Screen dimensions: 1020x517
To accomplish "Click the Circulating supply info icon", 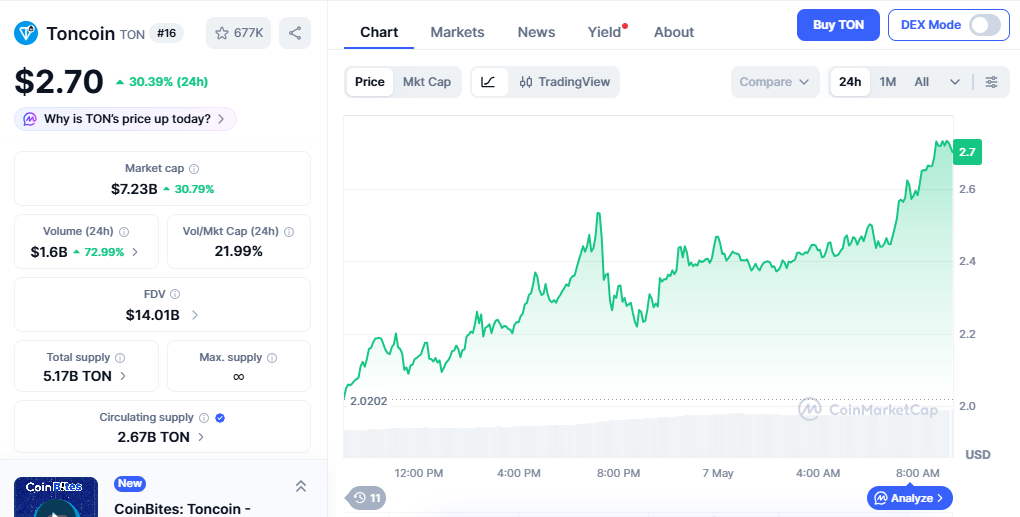I will click(x=204, y=418).
